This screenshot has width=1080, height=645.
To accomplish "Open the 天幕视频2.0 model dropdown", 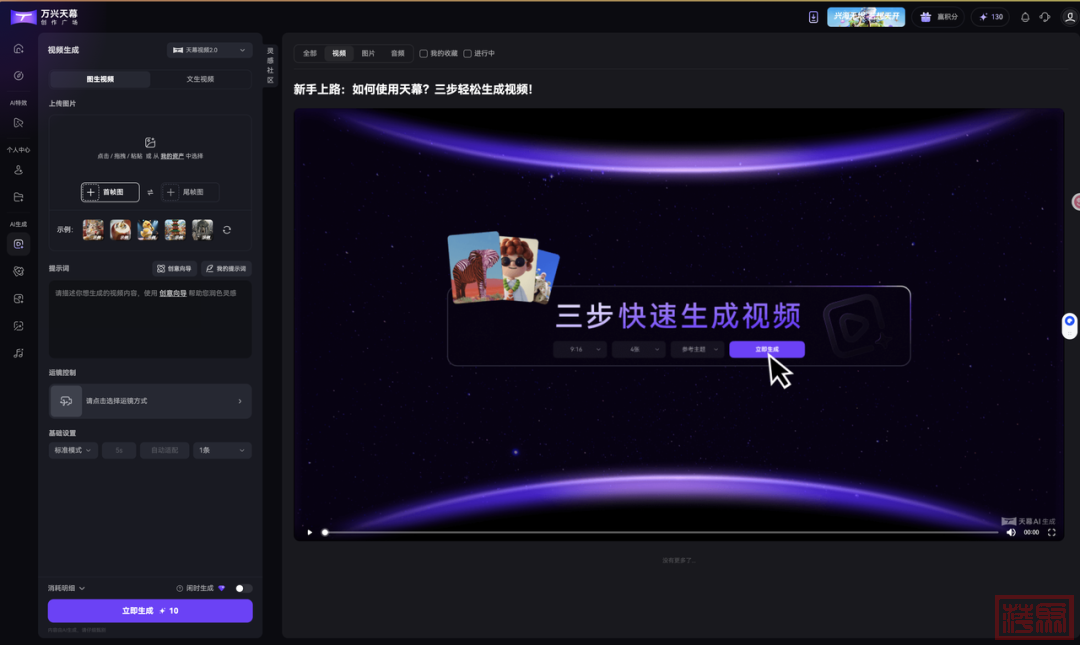I will coord(209,50).
